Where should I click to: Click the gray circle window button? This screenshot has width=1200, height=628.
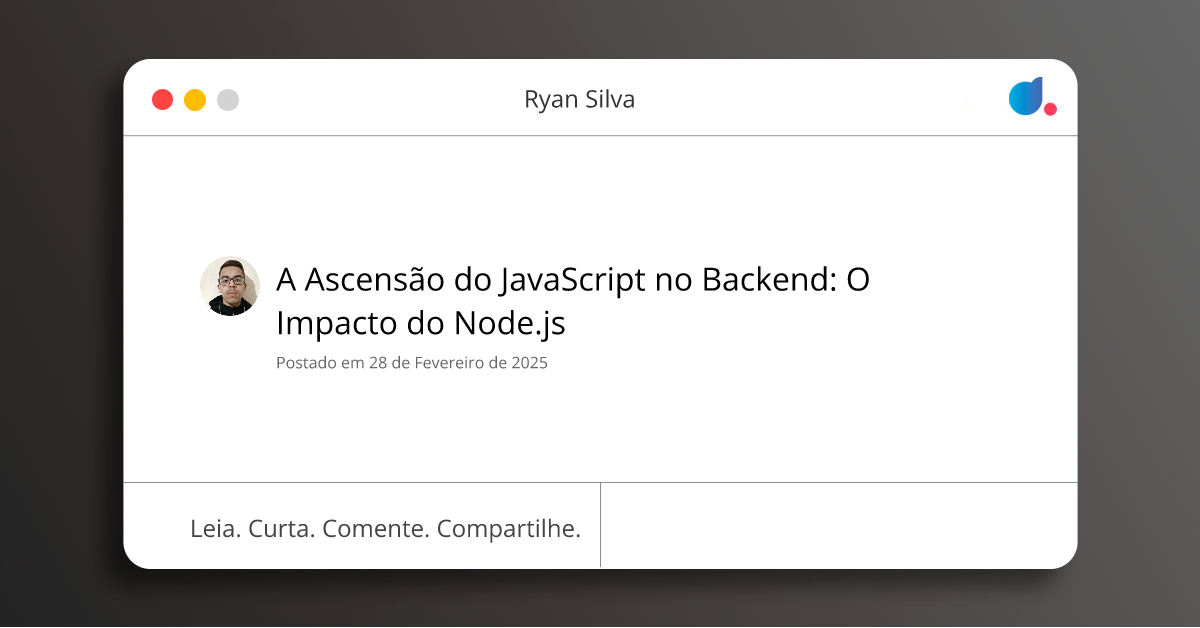pyautogui.click(x=228, y=100)
